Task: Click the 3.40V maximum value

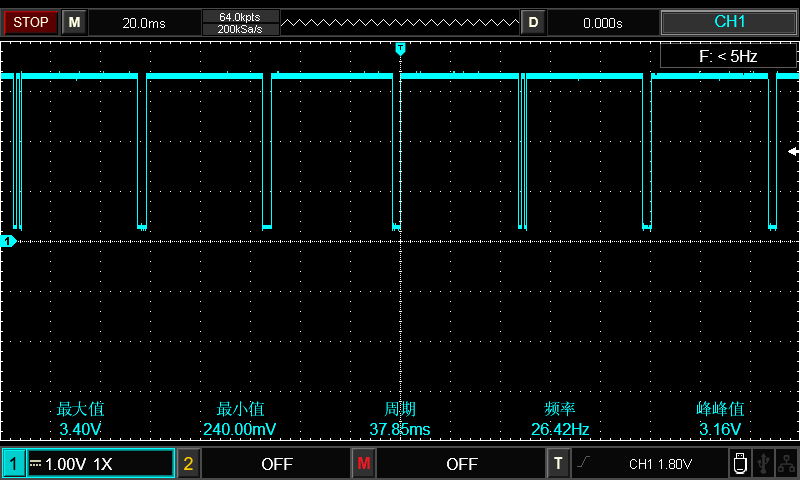Action: point(80,429)
